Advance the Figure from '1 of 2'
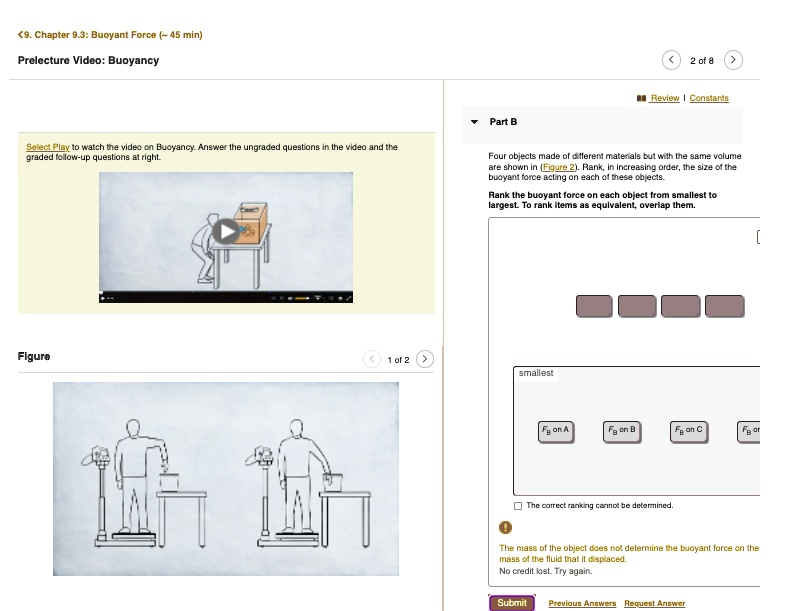Image resolution: width=805 pixels, height=611 pixels. pos(424,358)
